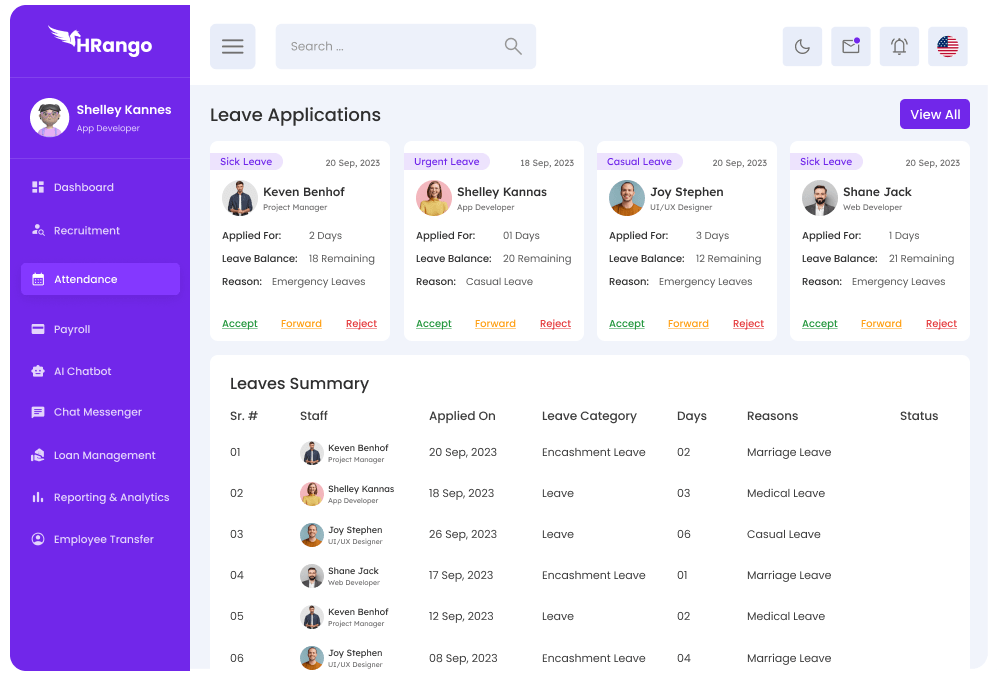
Task: Click the search magnifier icon
Action: [513, 46]
